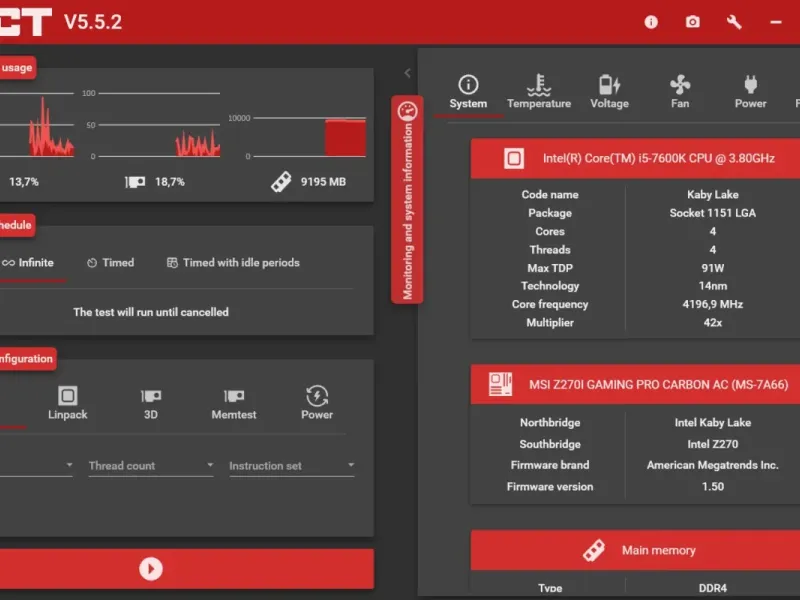Open settings via the wrench icon
This screenshot has width=800, height=600.
click(x=734, y=22)
